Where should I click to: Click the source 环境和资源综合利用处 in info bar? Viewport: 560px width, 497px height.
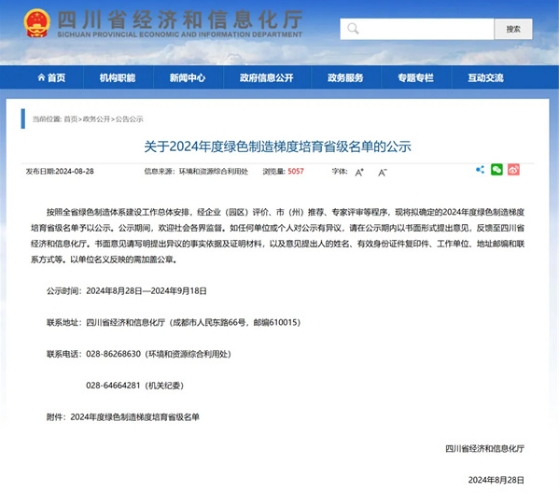pos(213,171)
